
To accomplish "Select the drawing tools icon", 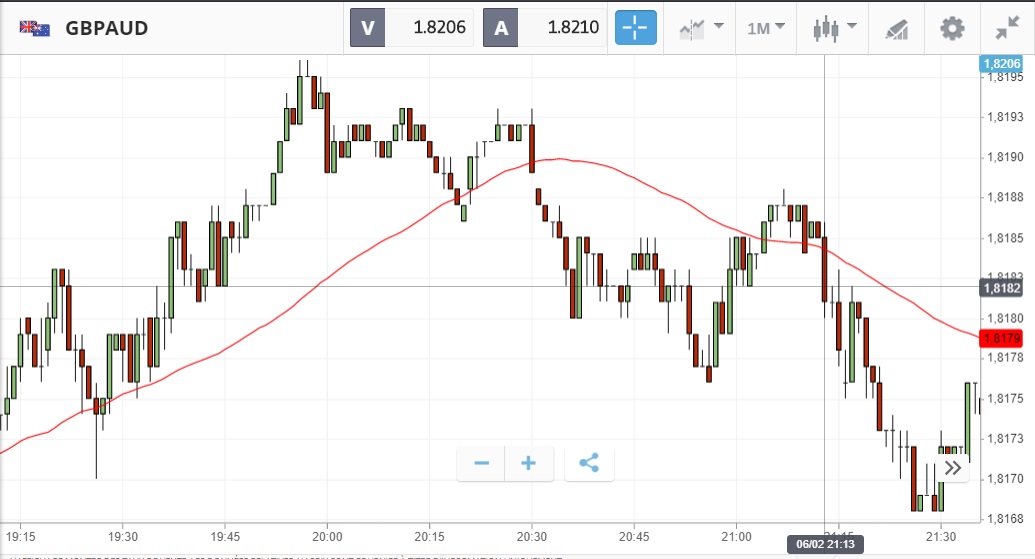I will click(896, 27).
